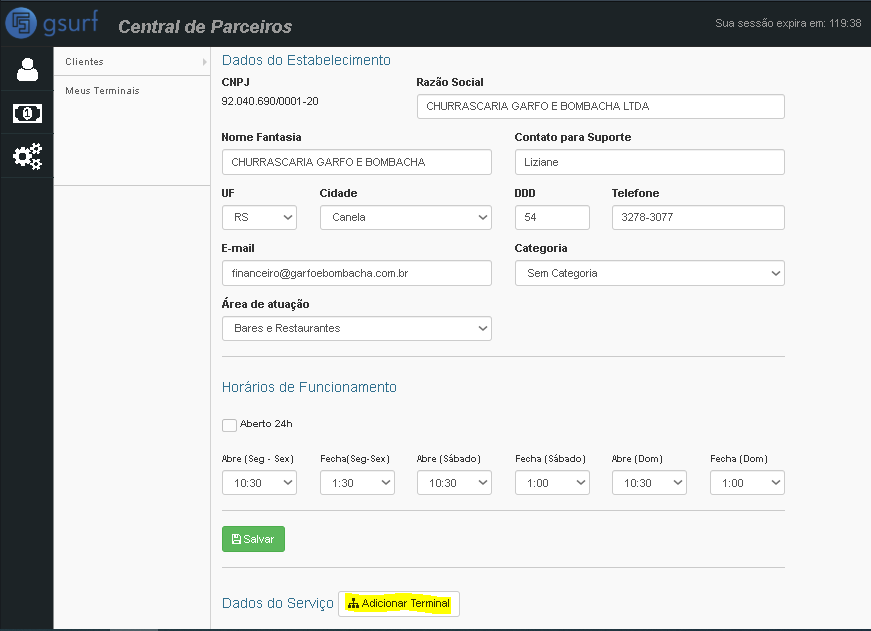Screen dimensions: 871x631
Task: Click the gsurf logo icon
Action: tap(21, 23)
